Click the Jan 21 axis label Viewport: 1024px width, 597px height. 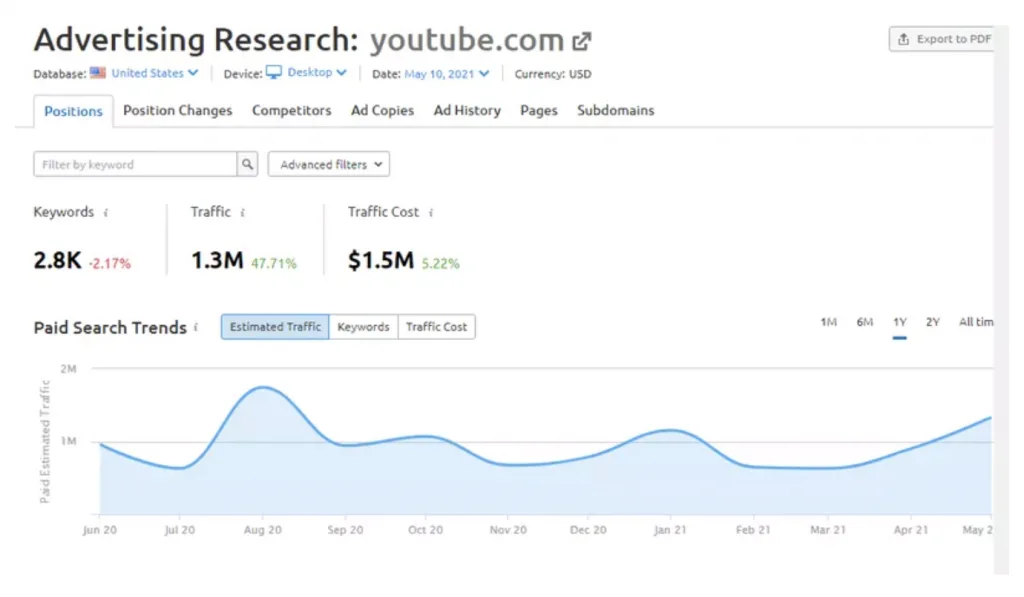coord(670,530)
